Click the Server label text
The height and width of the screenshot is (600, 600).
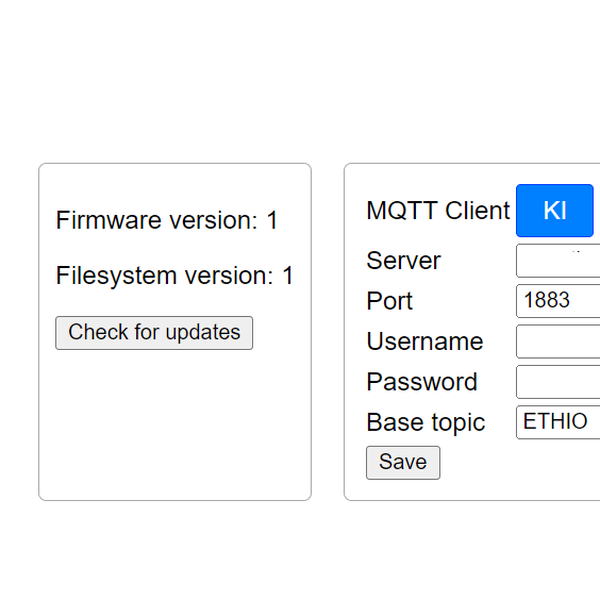tap(403, 261)
